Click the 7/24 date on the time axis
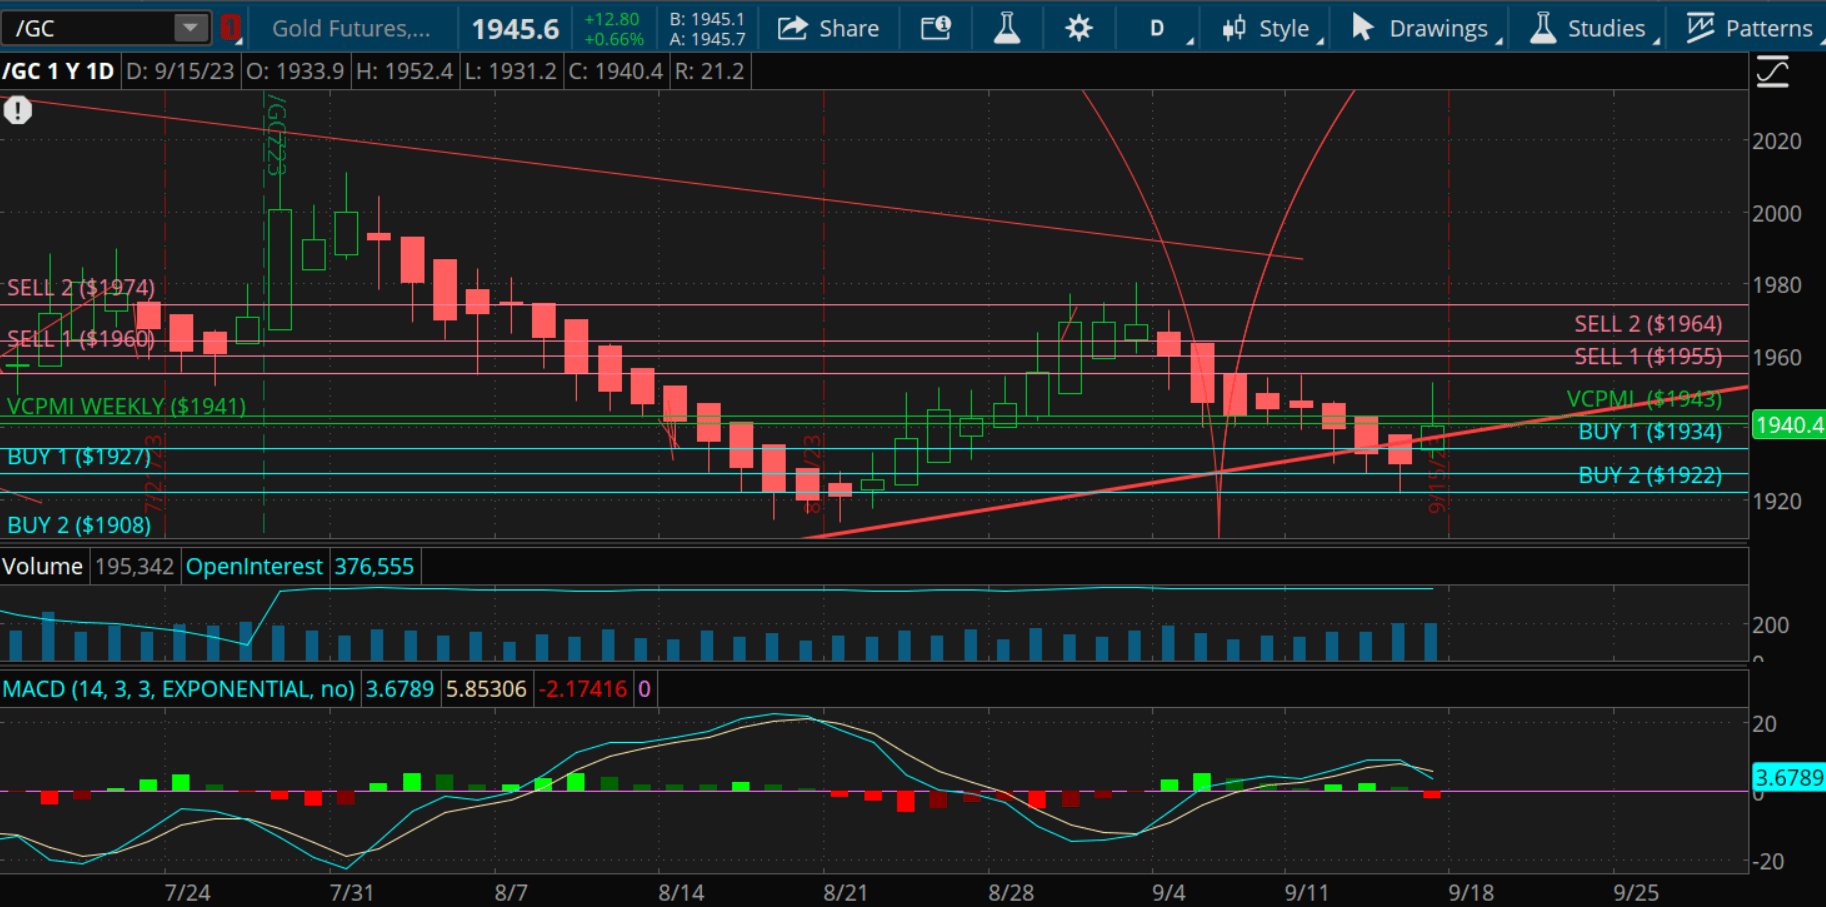Screen dimensions: 1826x907 click(187, 892)
